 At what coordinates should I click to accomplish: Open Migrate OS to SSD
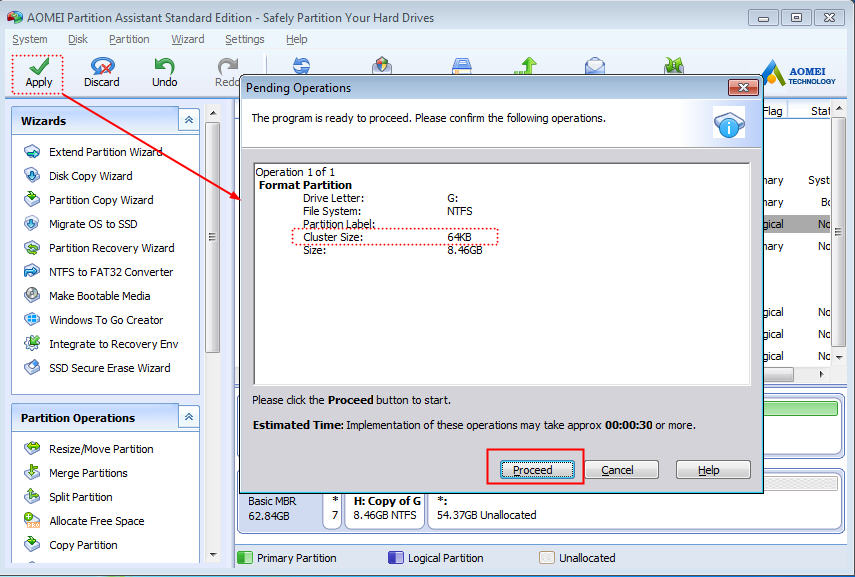[x=93, y=224]
